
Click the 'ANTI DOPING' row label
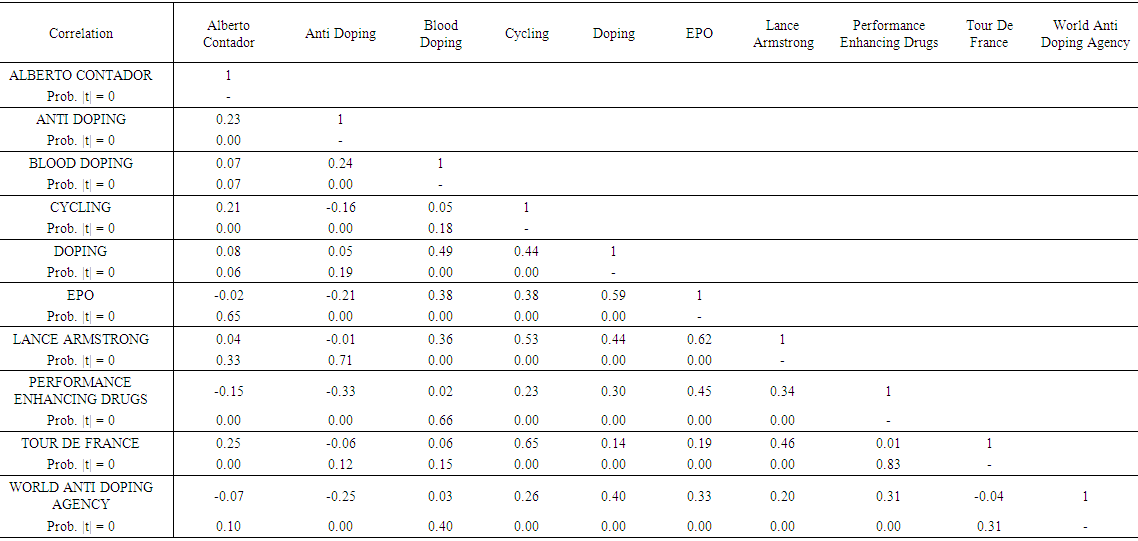81,119
